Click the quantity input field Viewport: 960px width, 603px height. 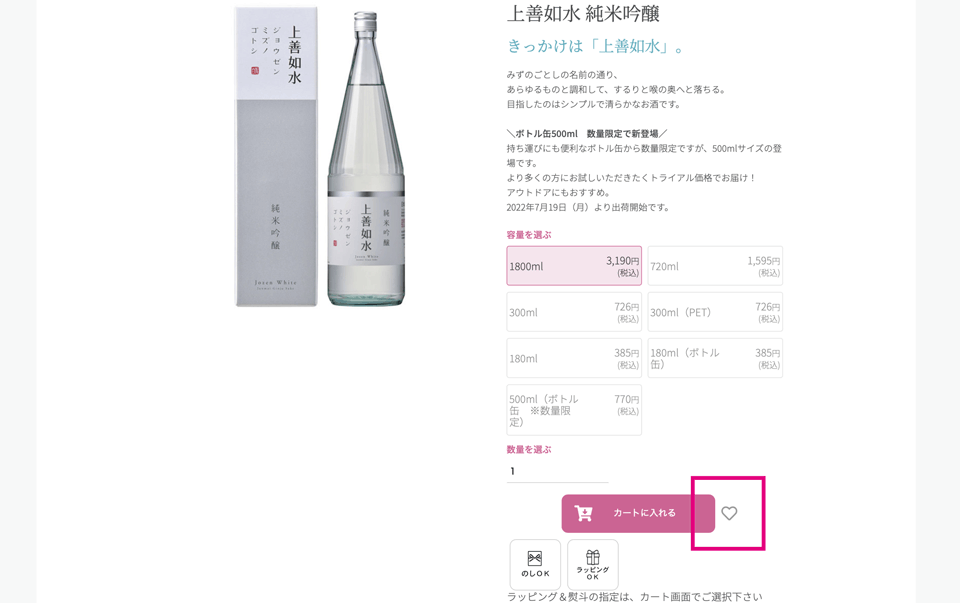[557, 471]
